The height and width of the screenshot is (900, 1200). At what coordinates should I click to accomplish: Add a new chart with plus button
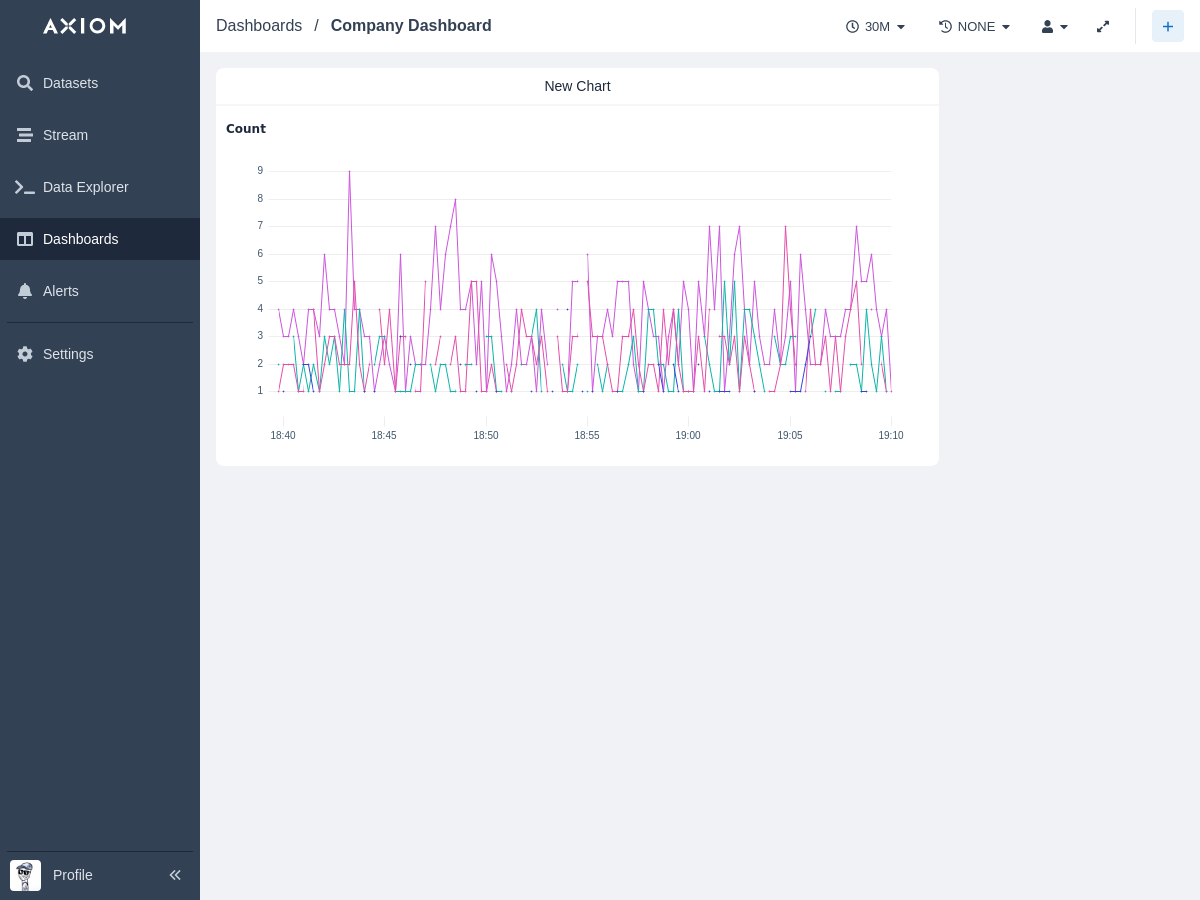pos(1167,27)
